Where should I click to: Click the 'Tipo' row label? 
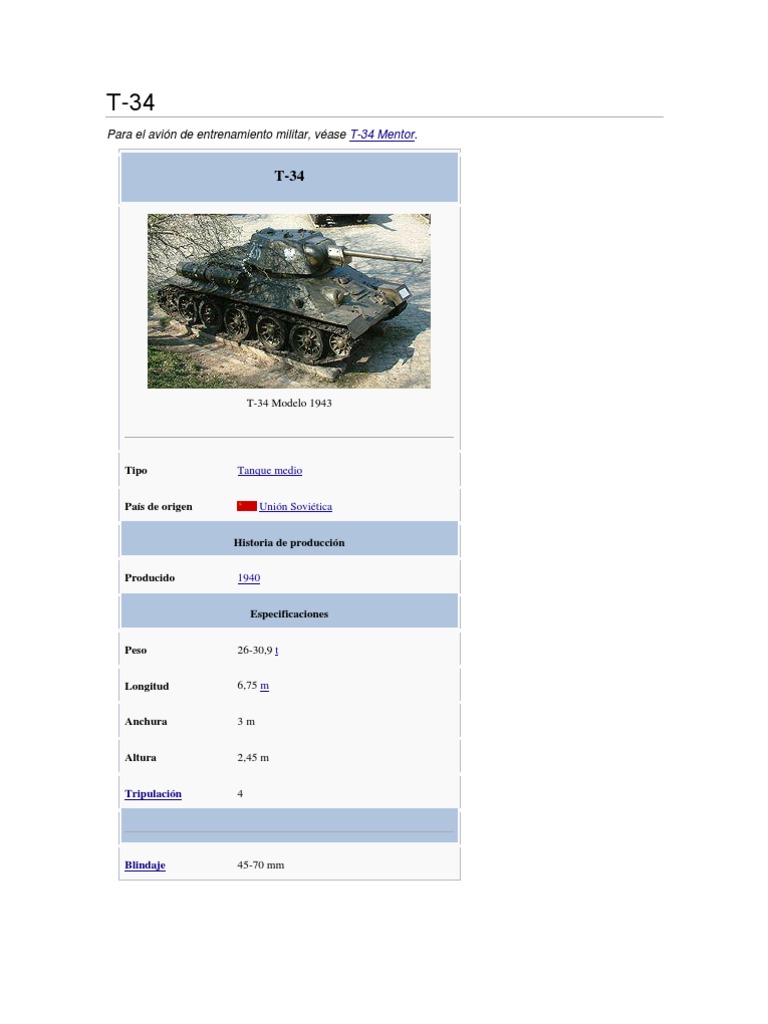point(136,470)
